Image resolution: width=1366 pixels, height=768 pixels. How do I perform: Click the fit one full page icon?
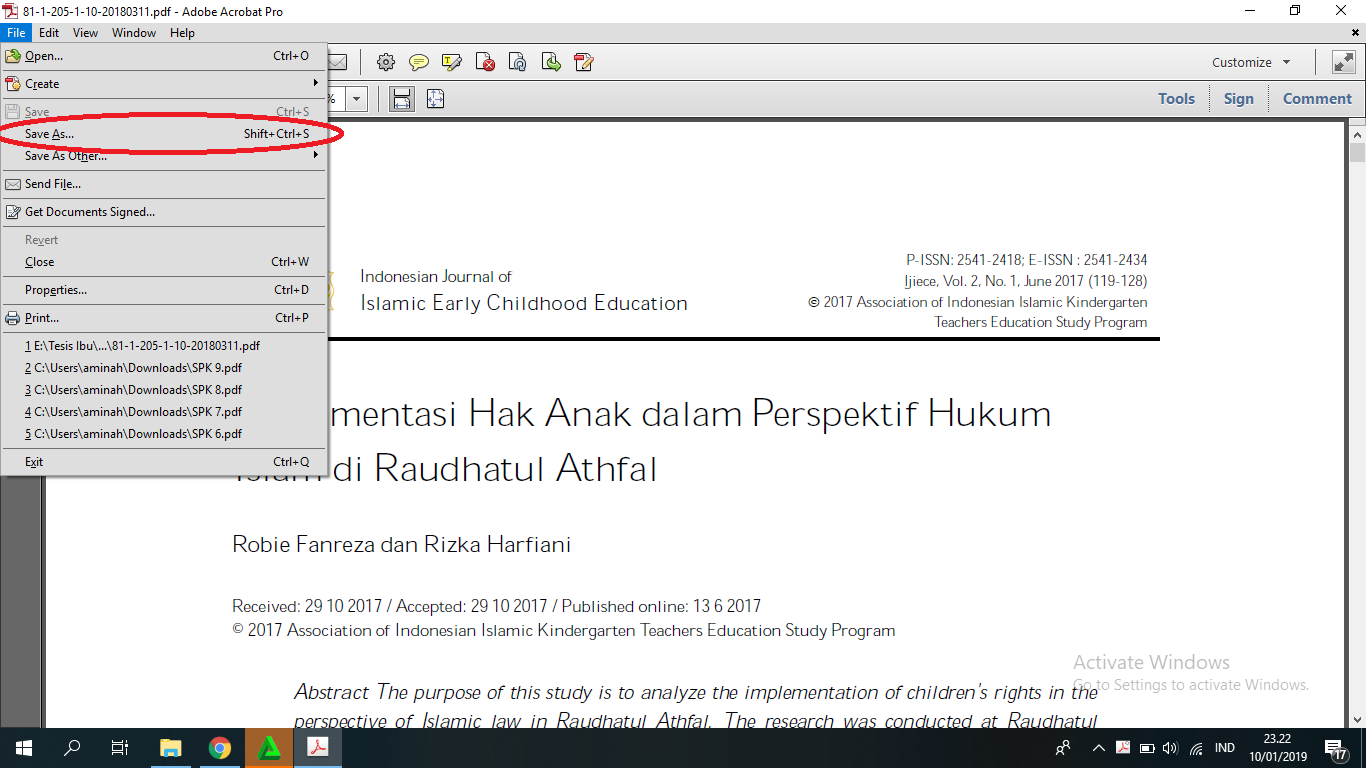435,99
